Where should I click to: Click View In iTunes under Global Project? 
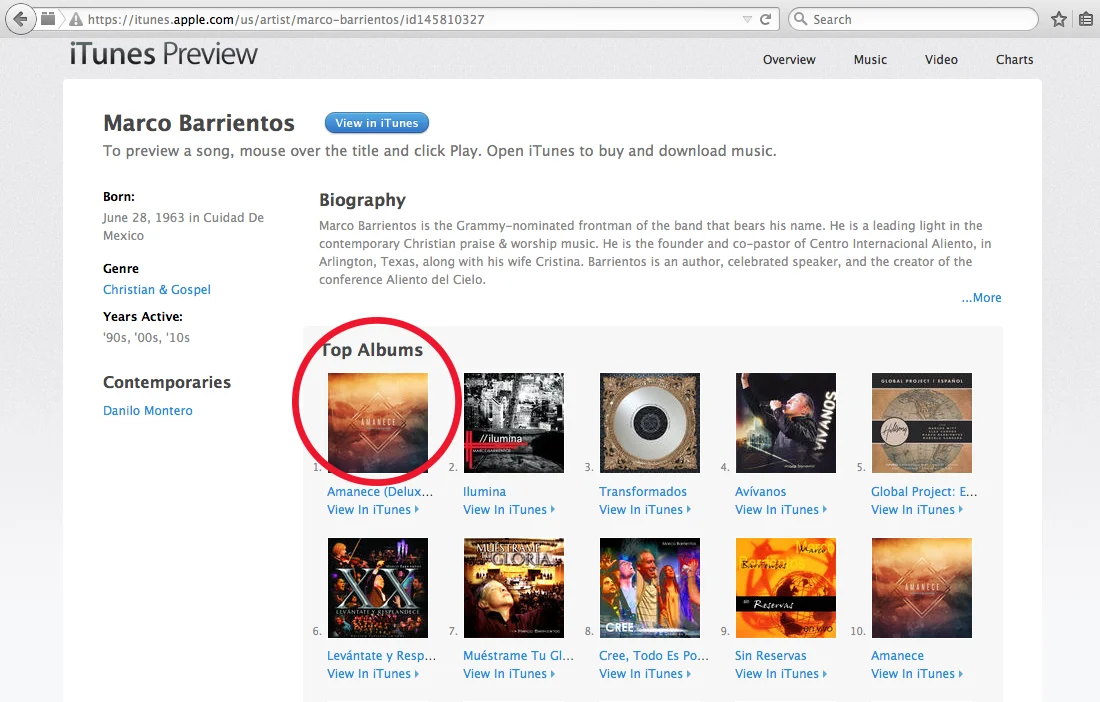(x=917, y=510)
